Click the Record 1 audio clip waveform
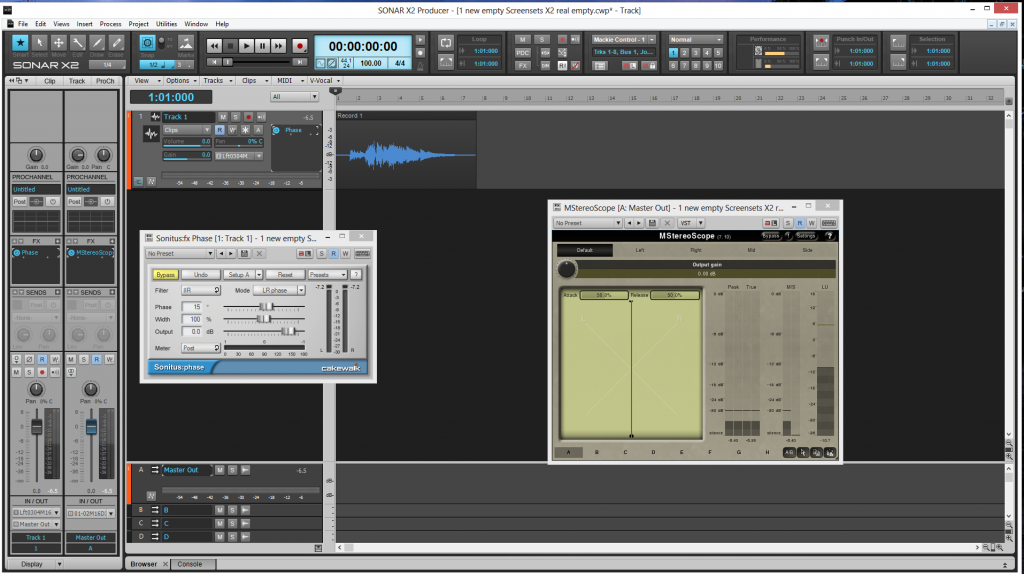The image size is (1024, 574). (x=390, y=154)
